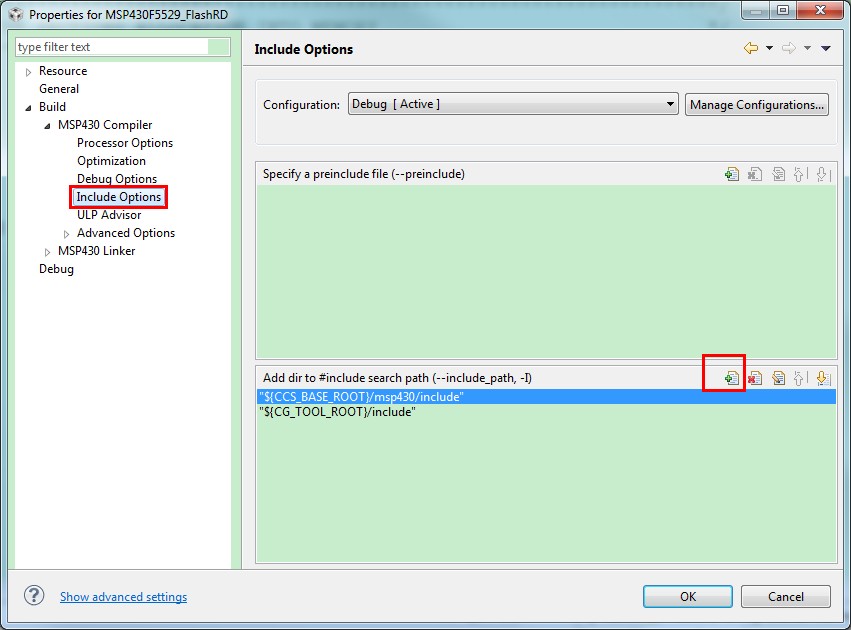This screenshot has height=630, width=851.
Task: Select MSP430 Compiler in the tree
Action: point(105,125)
